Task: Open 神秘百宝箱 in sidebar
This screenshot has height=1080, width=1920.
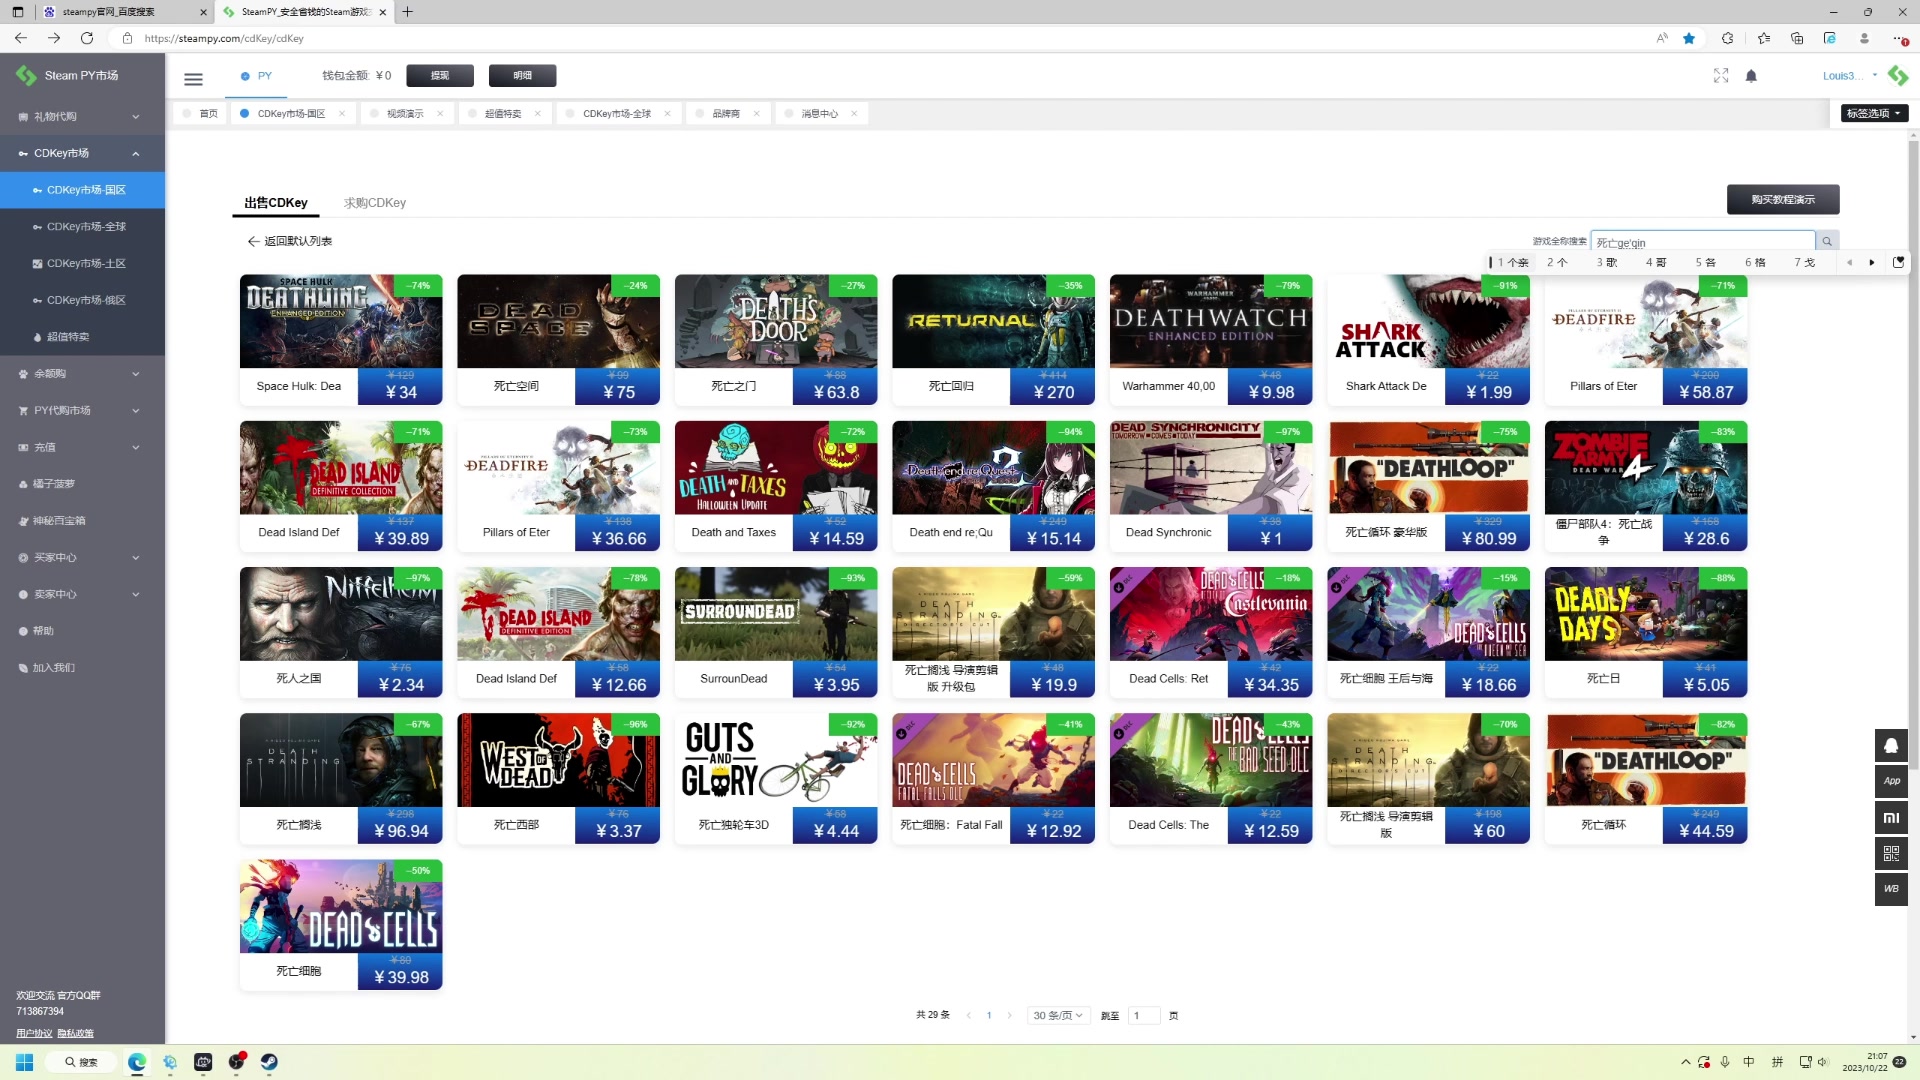Action: [x=82, y=521]
